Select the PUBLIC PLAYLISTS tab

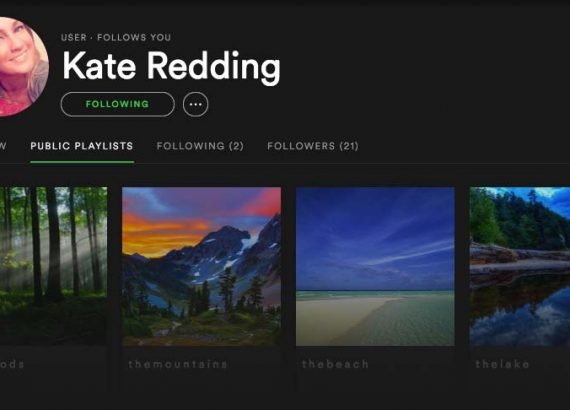(x=82, y=146)
